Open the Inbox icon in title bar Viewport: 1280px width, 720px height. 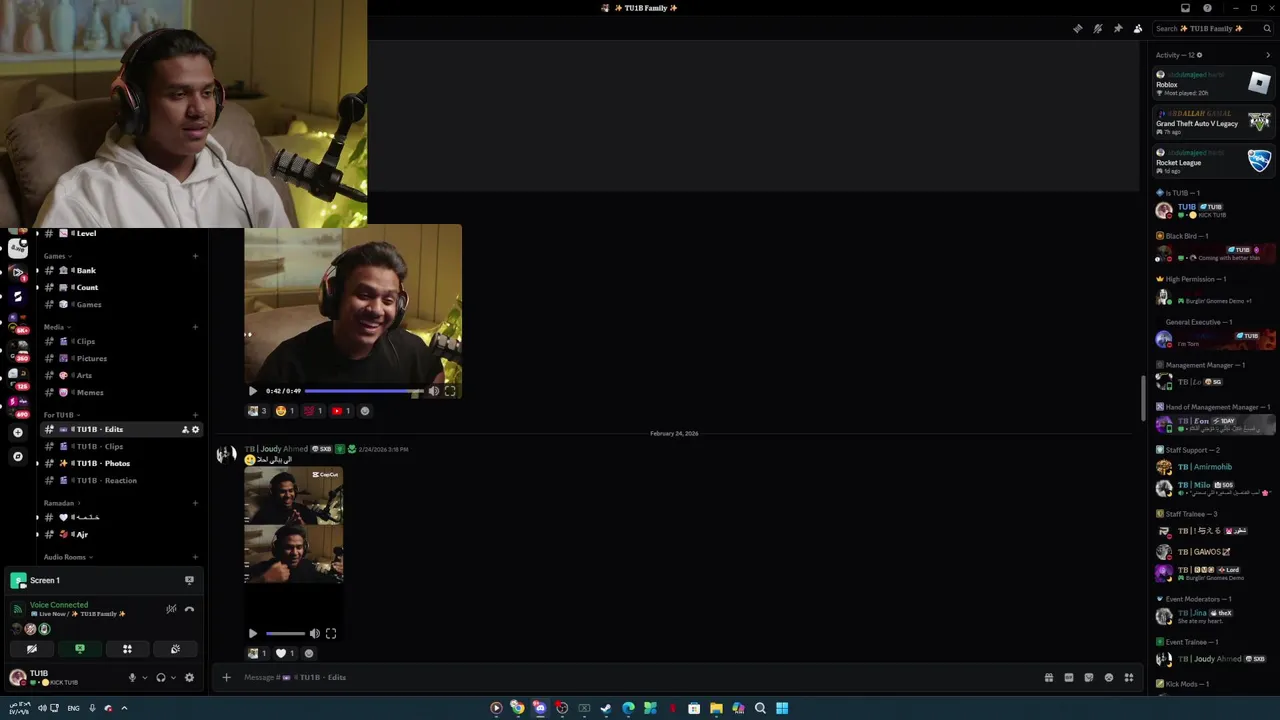point(1185,8)
